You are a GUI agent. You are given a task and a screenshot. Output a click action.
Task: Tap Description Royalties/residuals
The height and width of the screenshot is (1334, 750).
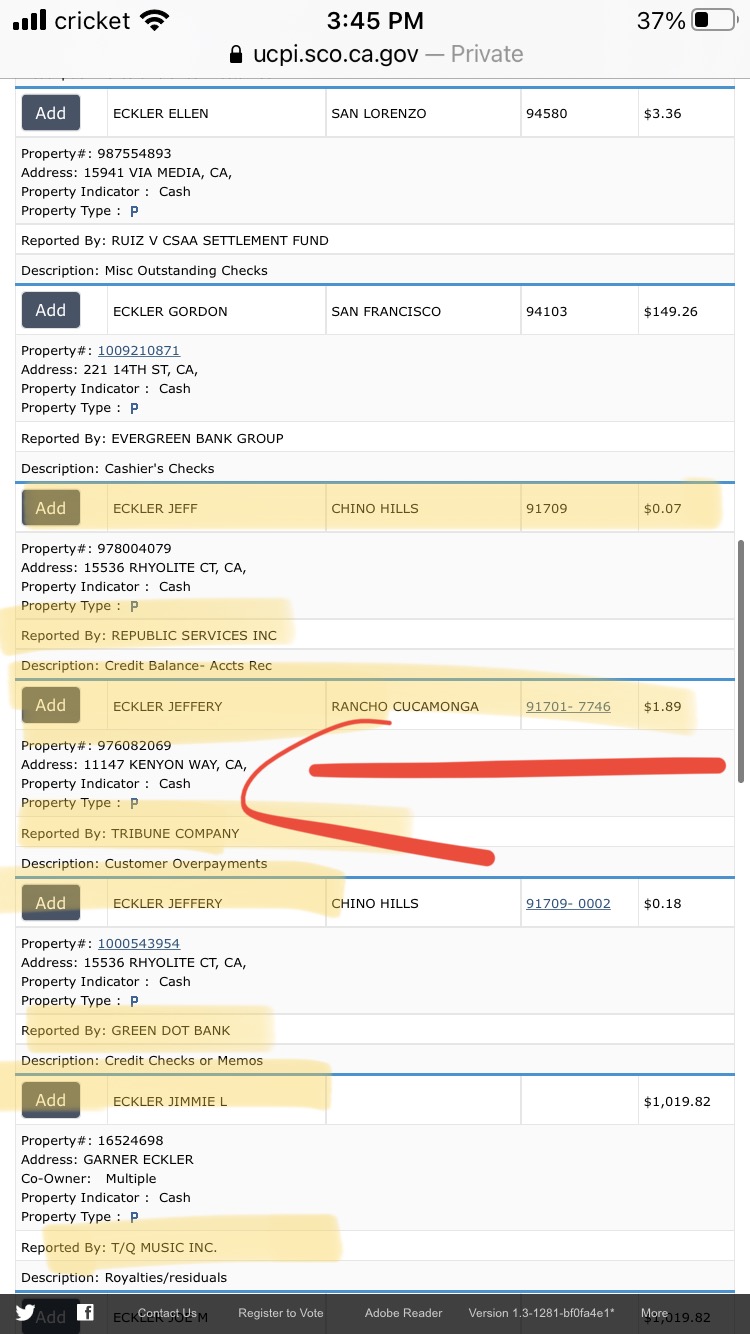coord(124,1278)
